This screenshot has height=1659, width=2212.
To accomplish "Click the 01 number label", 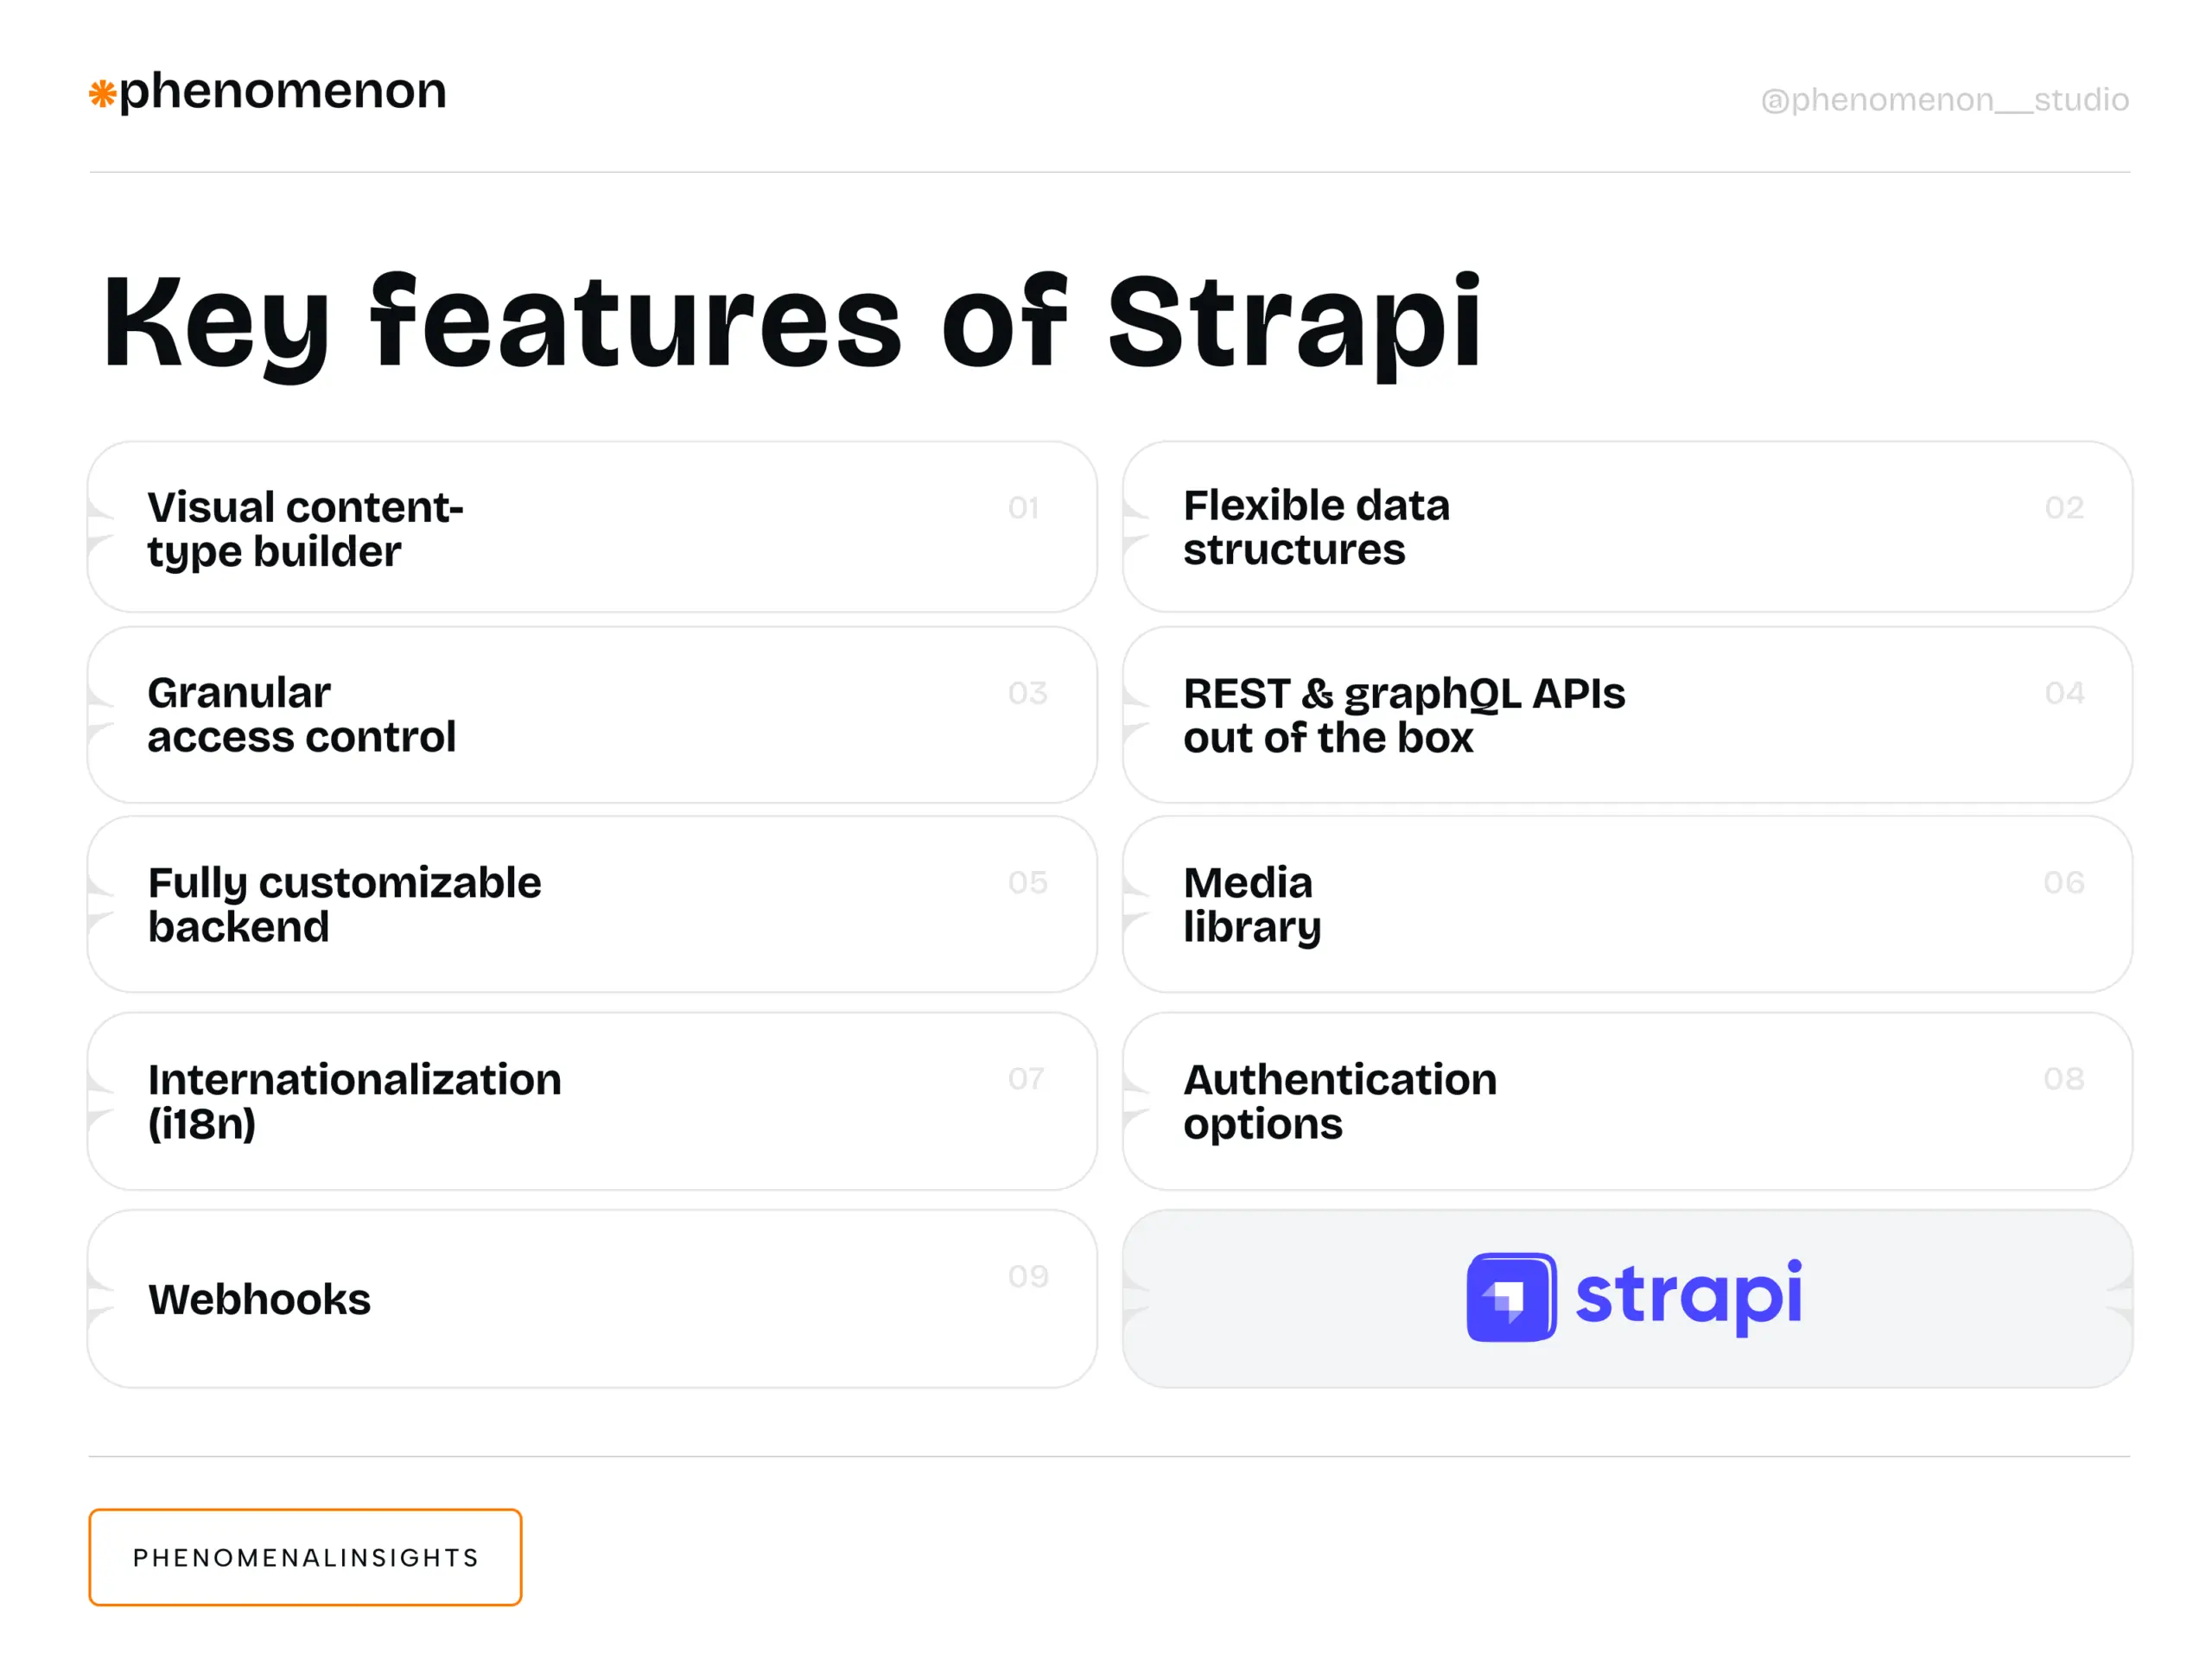I will pyautogui.click(x=1023, y=508).
